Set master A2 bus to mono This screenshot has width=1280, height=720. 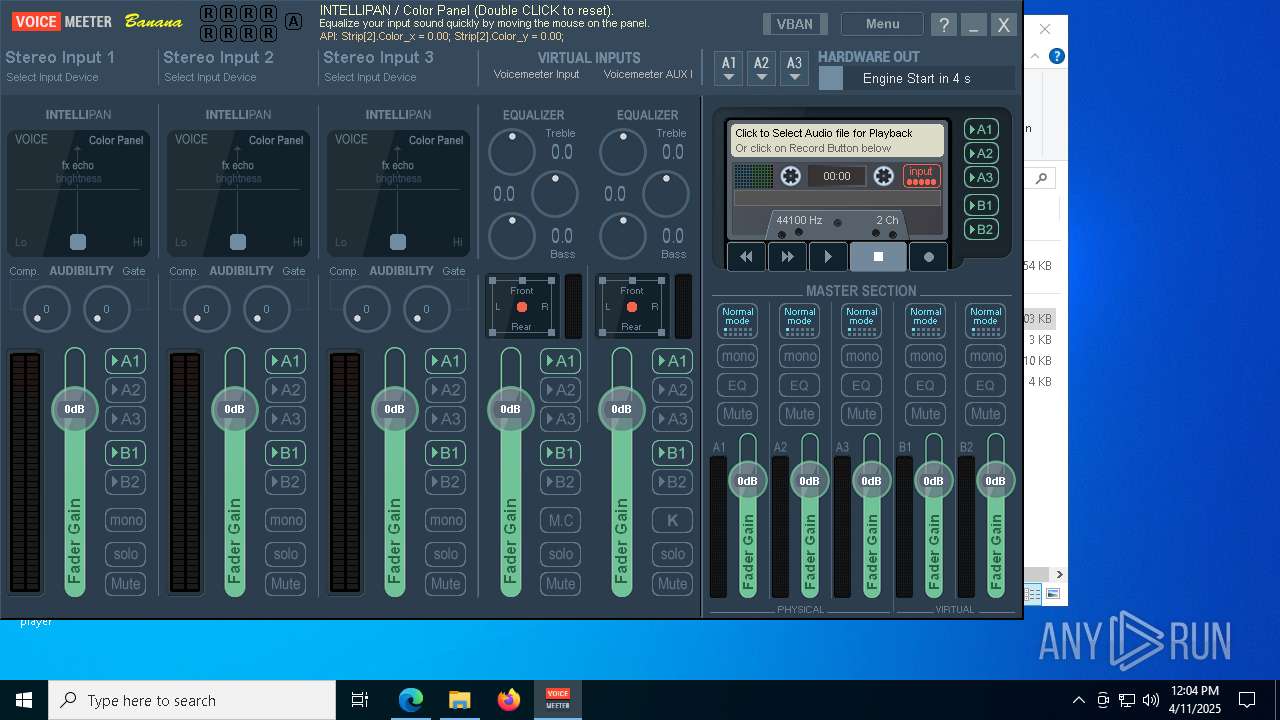(799, 356)
